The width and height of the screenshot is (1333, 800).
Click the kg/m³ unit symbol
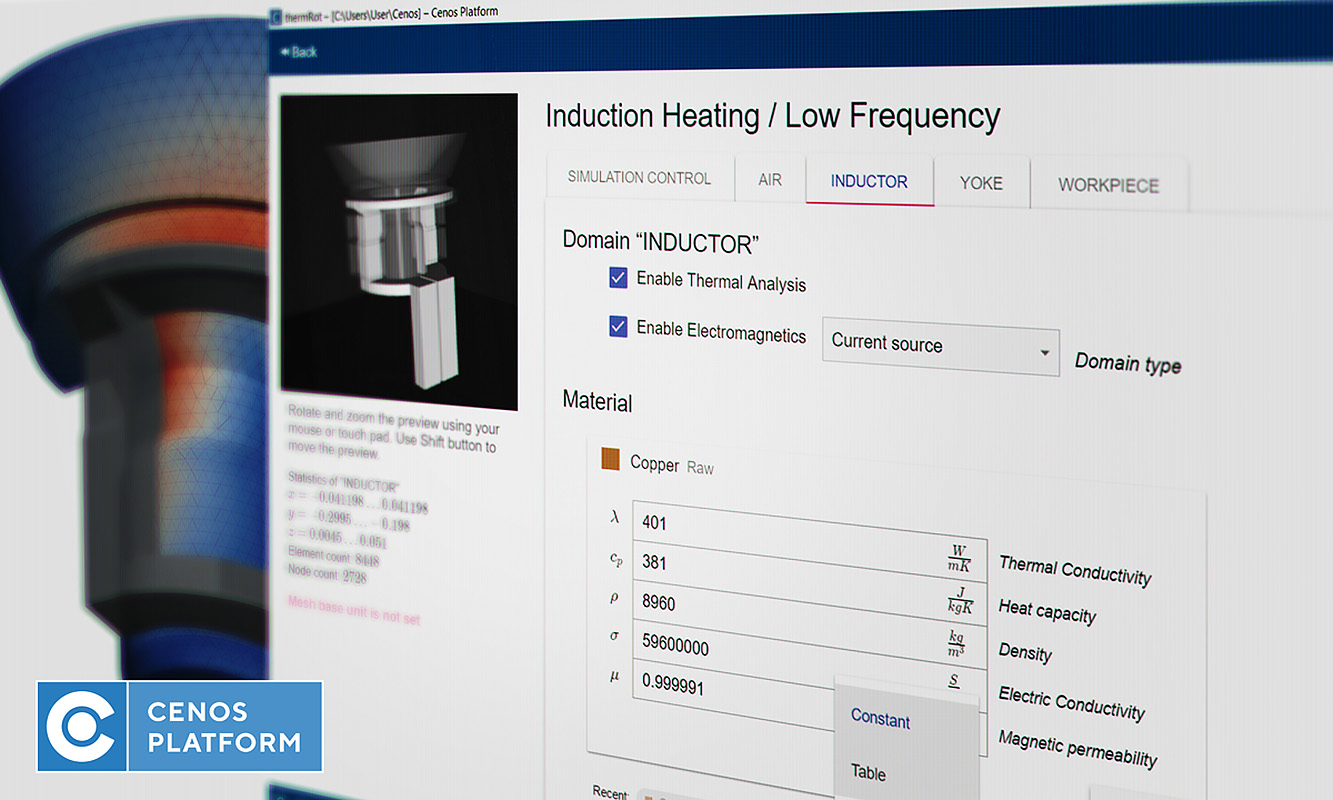(956, 643)
